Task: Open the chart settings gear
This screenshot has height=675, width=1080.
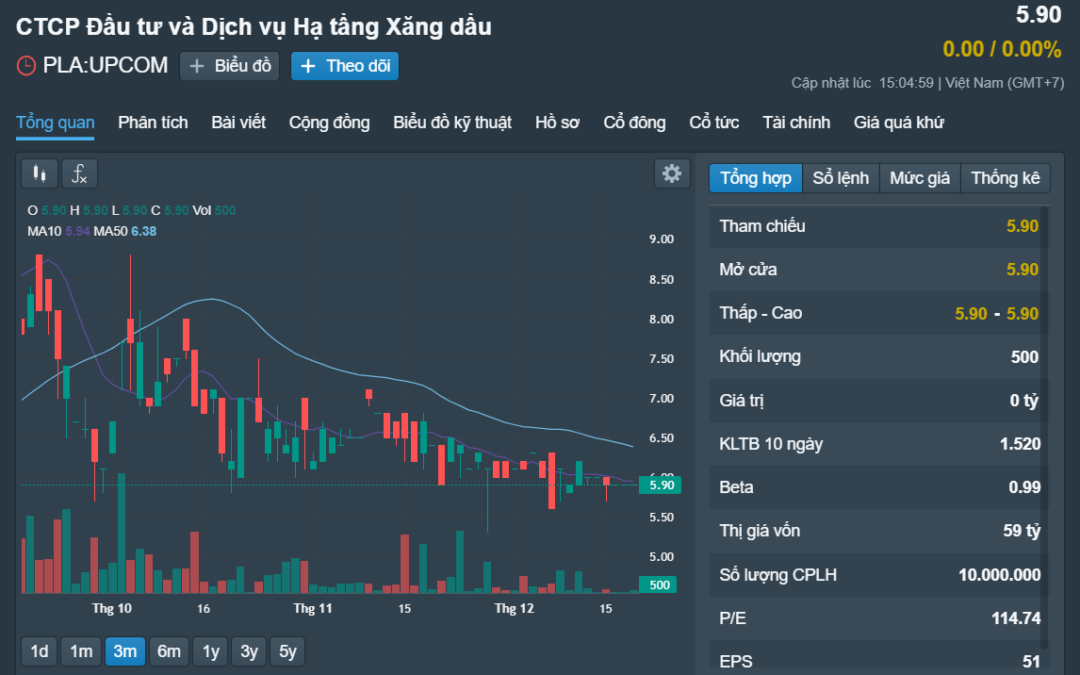Action: 671,173
